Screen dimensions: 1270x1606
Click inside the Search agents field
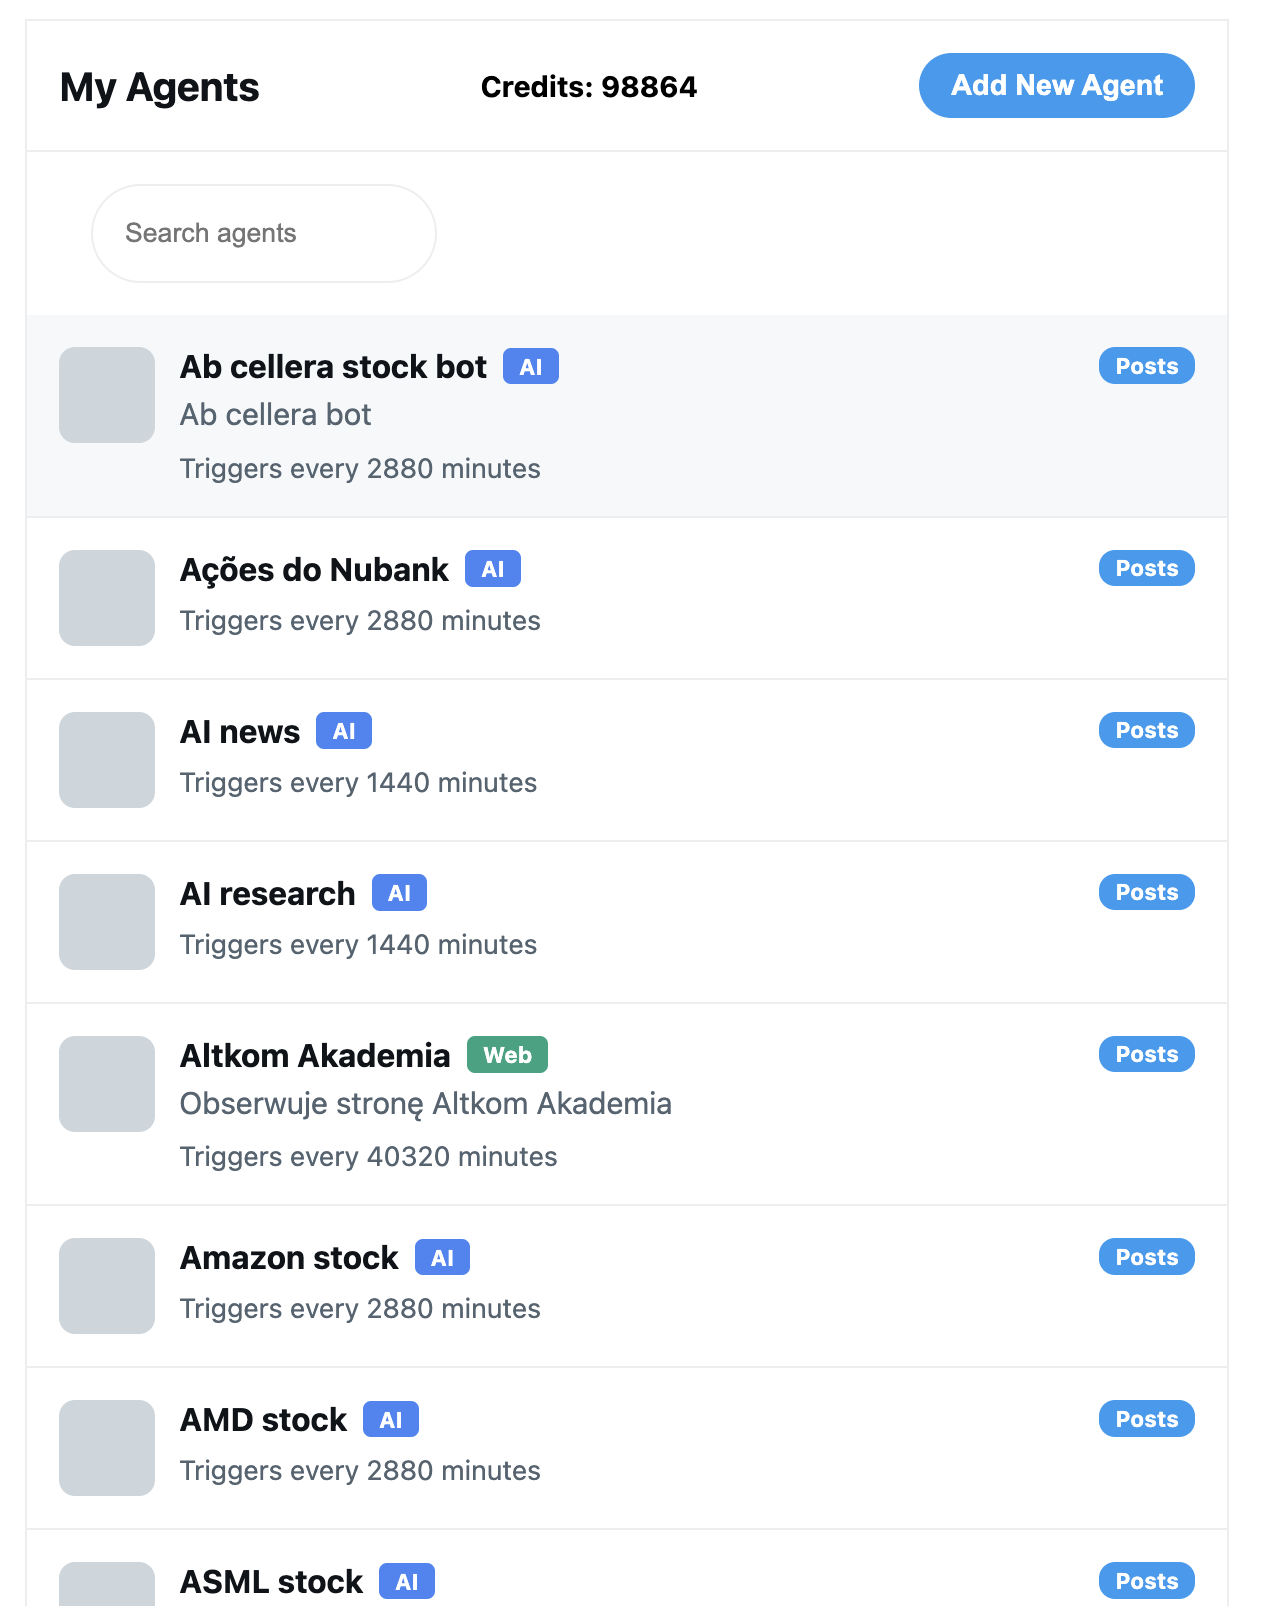tap(263, 233)
